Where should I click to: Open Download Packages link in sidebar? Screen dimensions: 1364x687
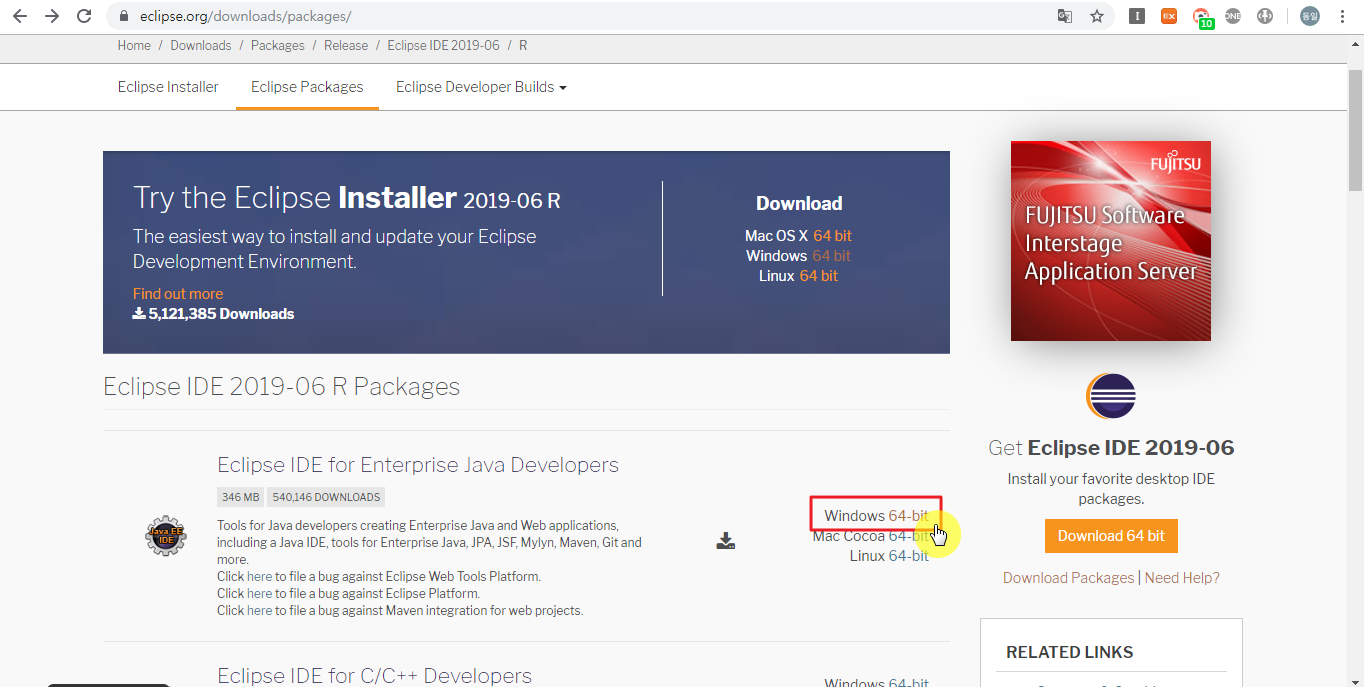(1068, 578)
